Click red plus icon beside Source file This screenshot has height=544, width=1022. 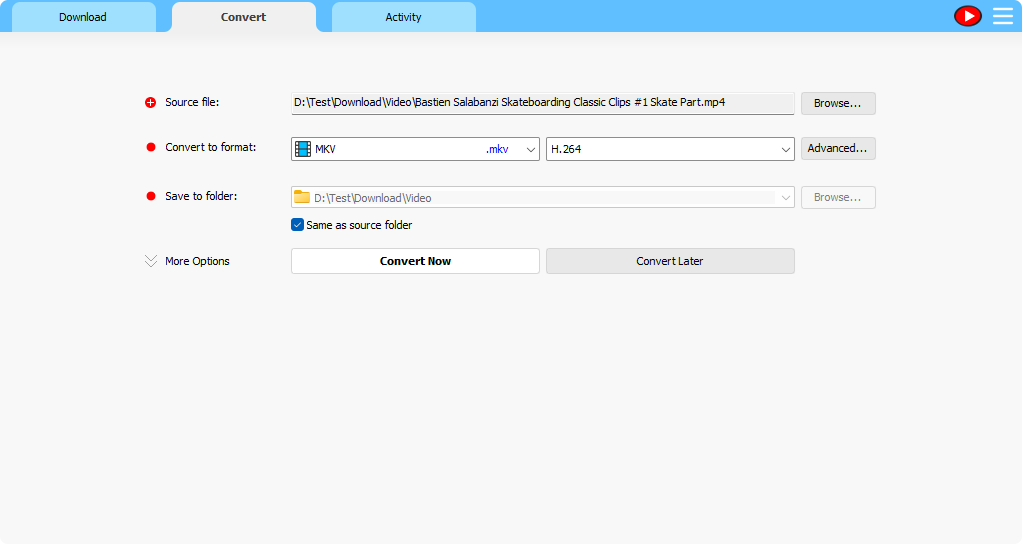click(151, 103)
